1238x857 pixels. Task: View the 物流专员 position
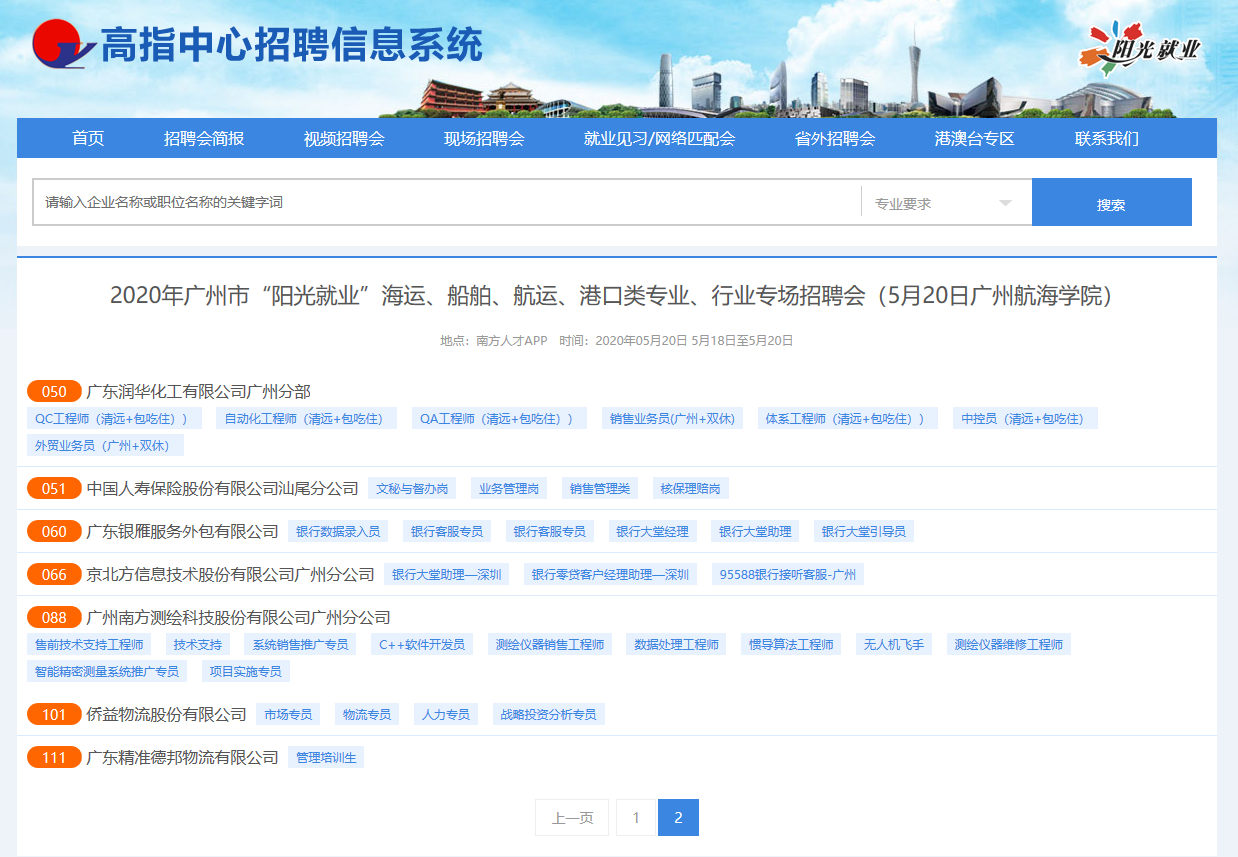(367, 714)
